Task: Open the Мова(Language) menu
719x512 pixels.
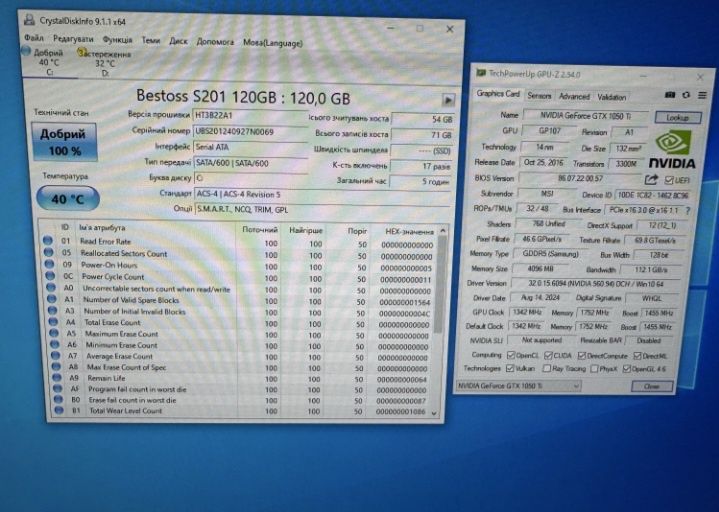Action: point(273,43)
